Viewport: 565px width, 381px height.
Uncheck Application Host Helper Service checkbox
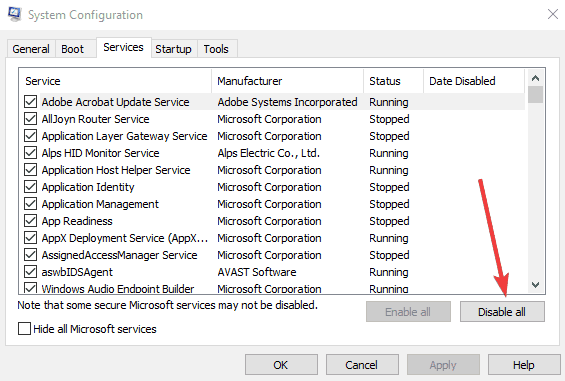pyautogui.click(x=30, y=170)
